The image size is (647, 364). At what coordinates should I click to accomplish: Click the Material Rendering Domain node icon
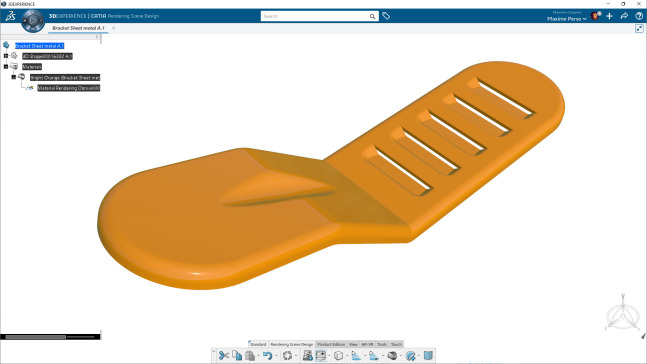(30, 88)
